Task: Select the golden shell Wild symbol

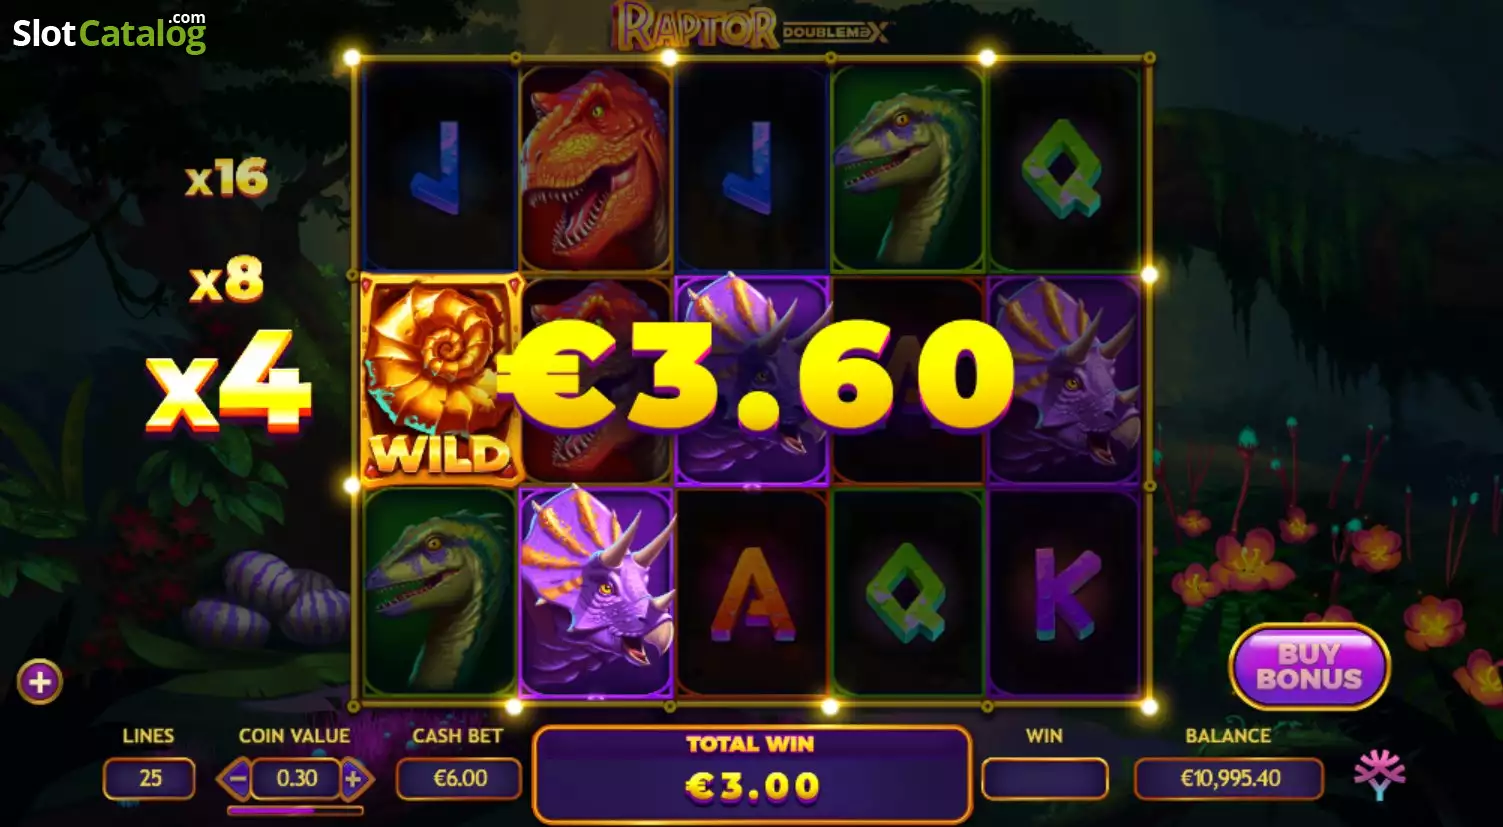Action: 439,380
